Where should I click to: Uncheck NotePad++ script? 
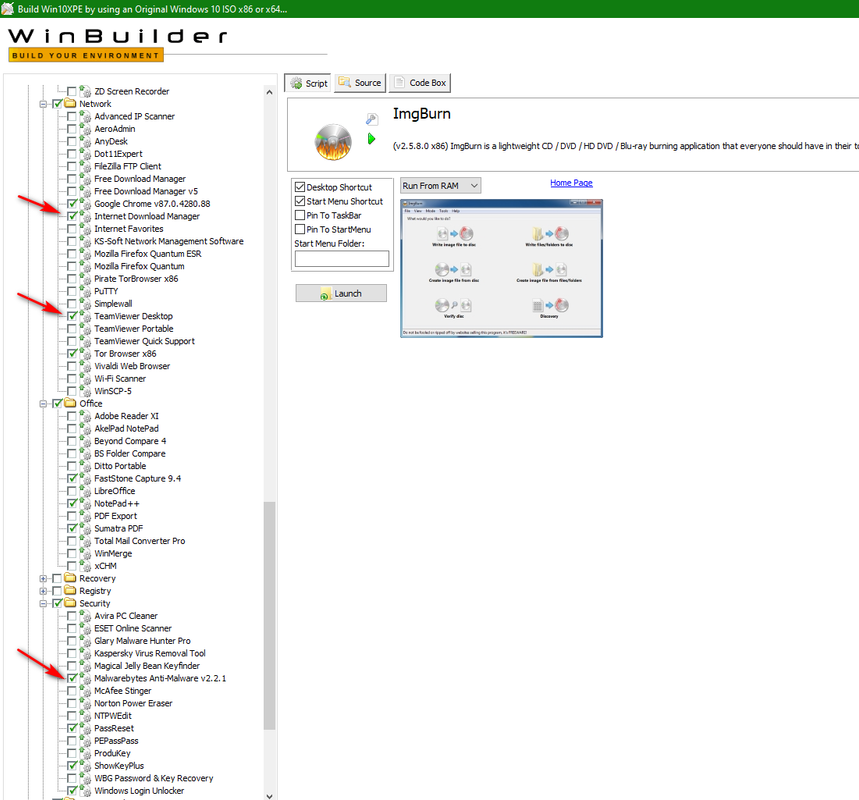pos(72,504)
